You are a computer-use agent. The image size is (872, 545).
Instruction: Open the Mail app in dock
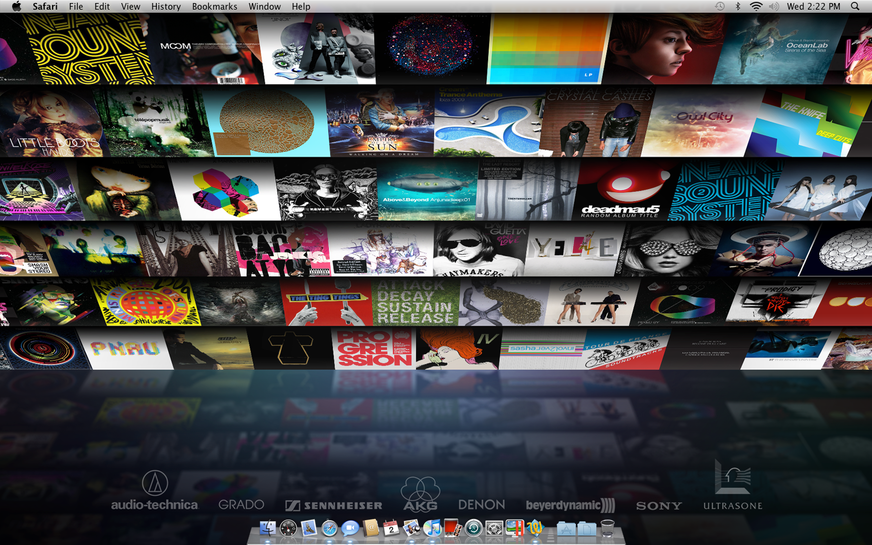[x=309, y=528]
